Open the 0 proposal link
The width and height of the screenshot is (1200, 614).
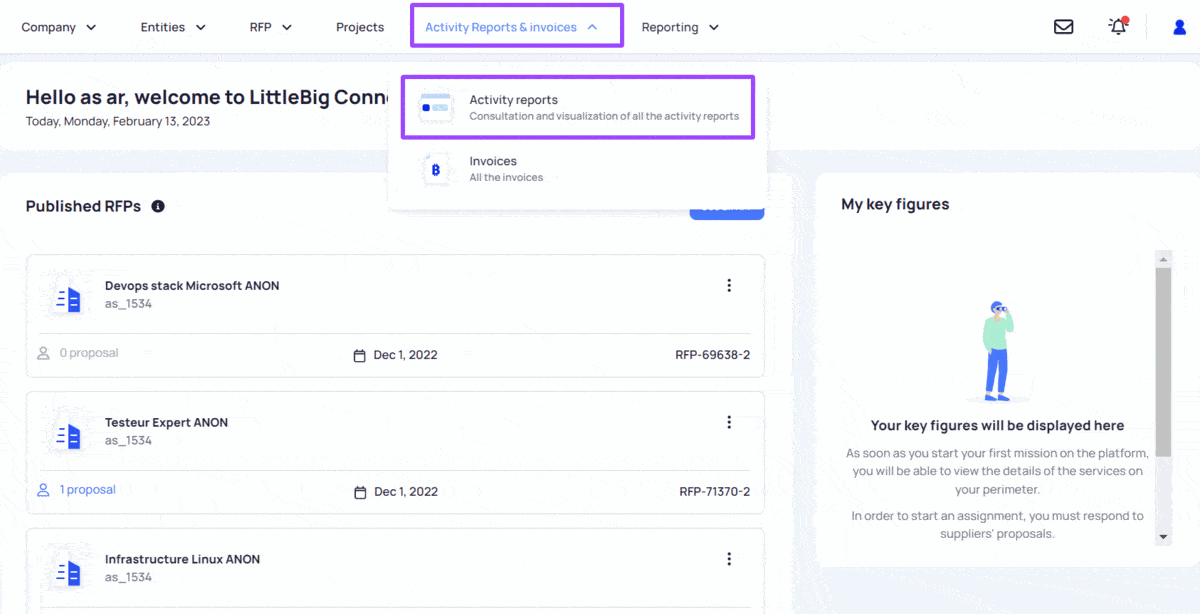(89, 353)
